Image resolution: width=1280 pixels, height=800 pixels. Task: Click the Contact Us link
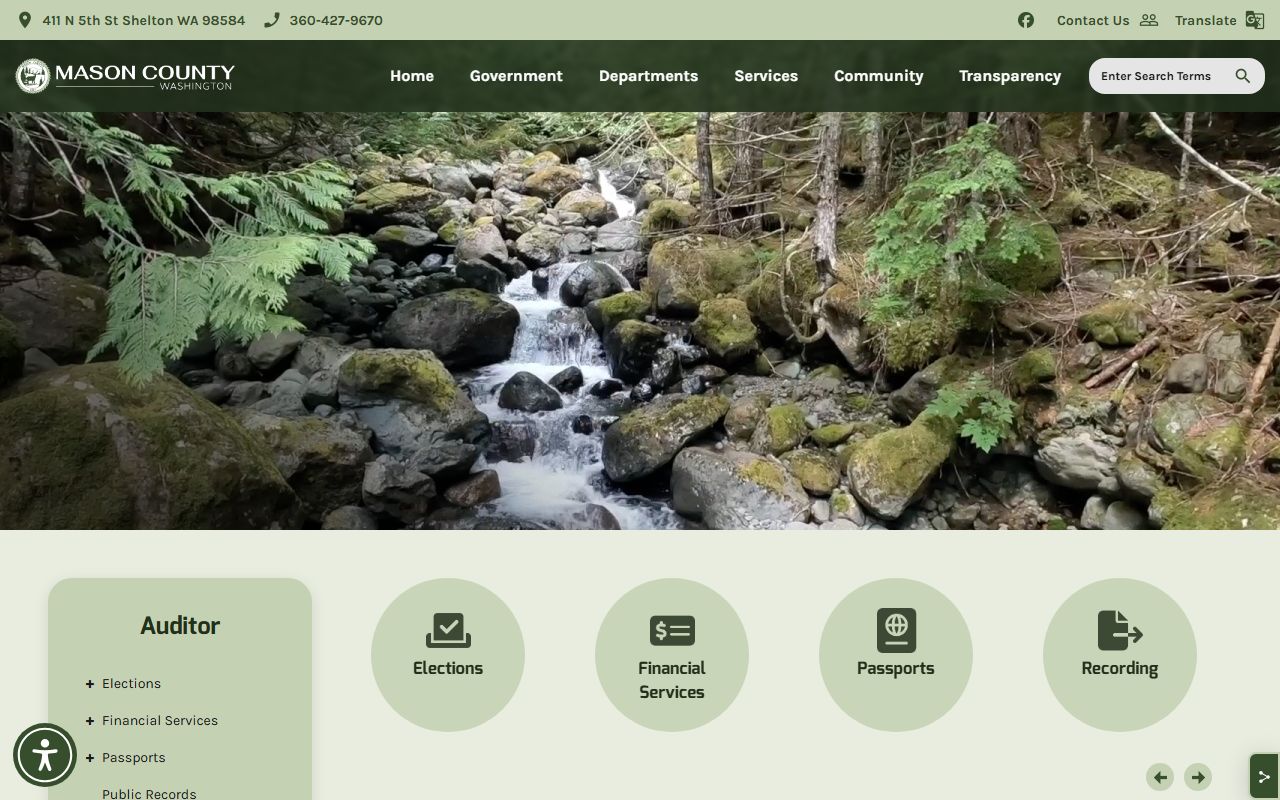[1093, 20]
